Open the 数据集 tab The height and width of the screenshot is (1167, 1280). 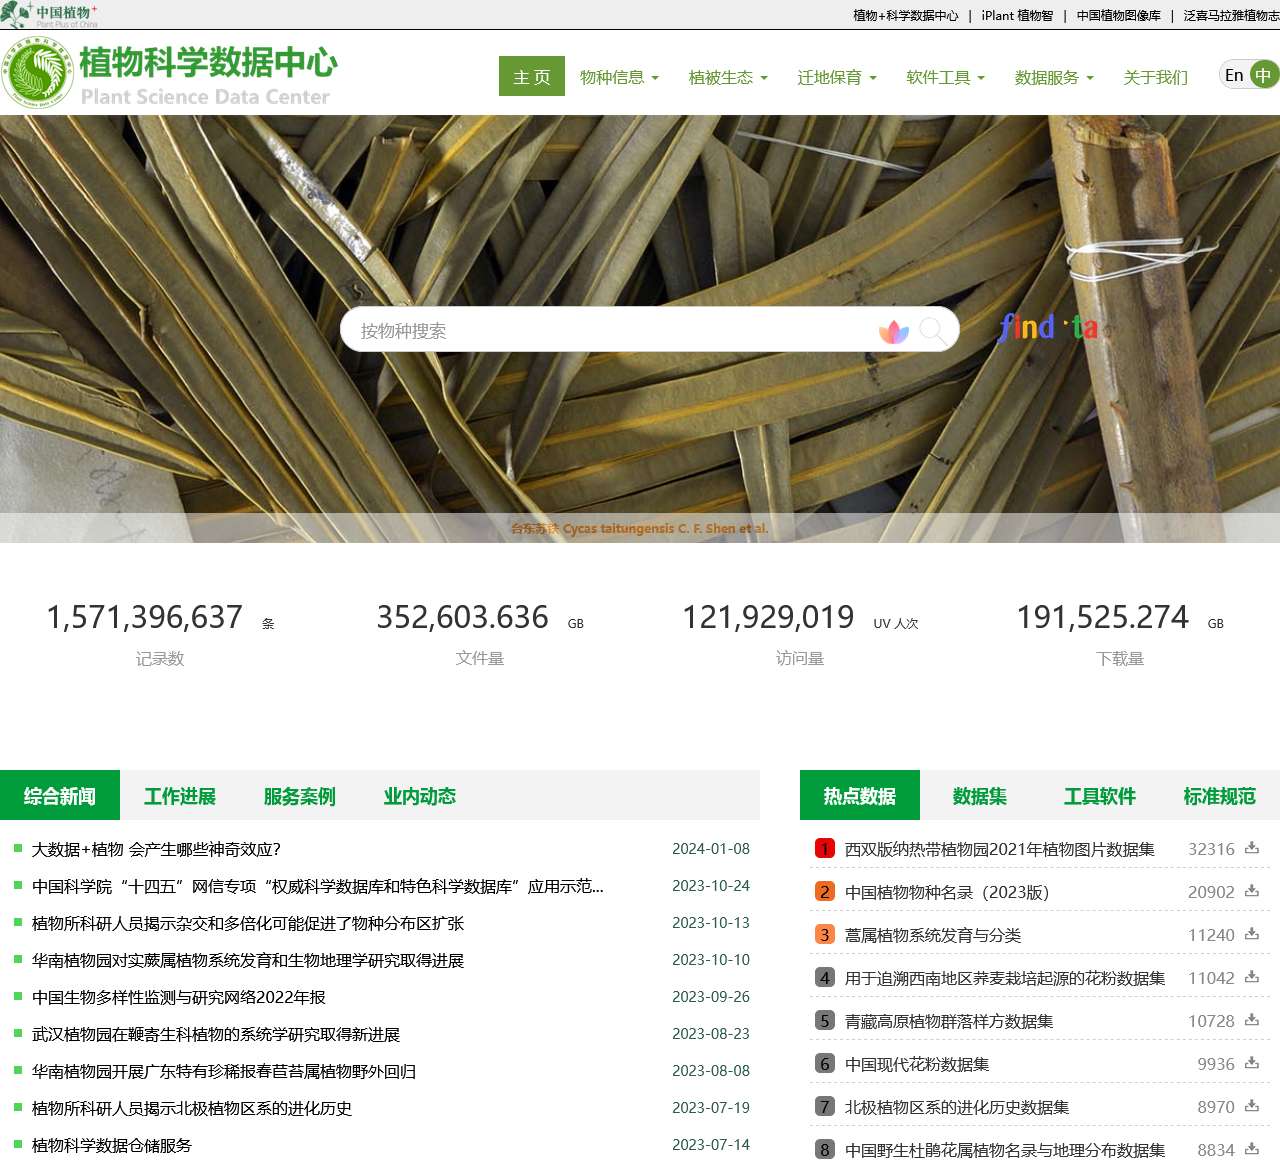coord(979,796)
